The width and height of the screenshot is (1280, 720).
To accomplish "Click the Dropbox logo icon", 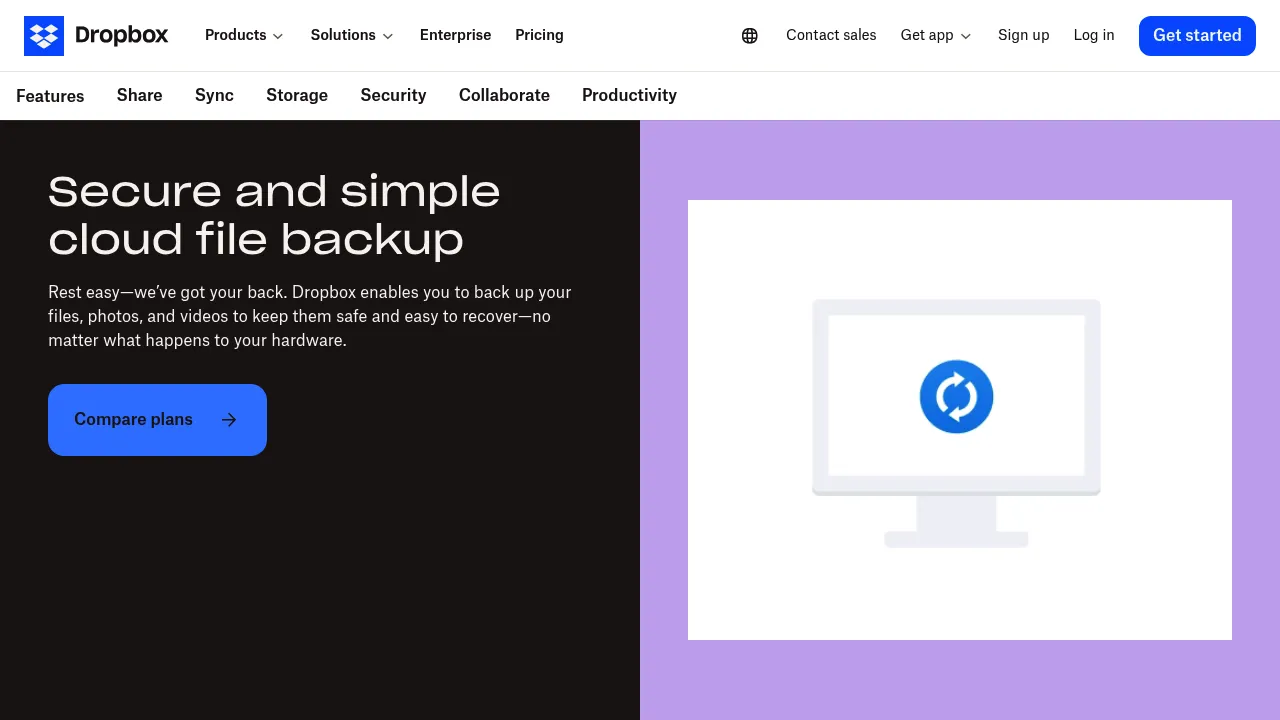I will [44, 36].
